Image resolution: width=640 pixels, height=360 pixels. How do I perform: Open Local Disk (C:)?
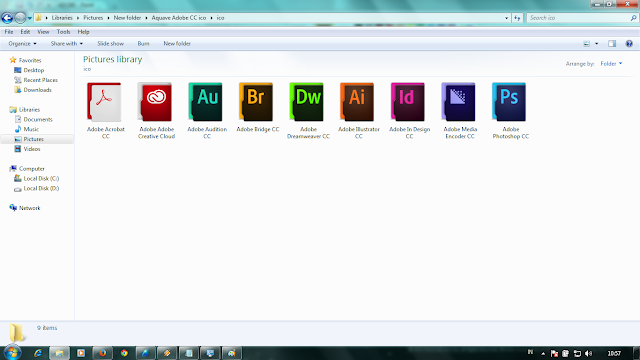pyautogui.click(x=41, y=178)
